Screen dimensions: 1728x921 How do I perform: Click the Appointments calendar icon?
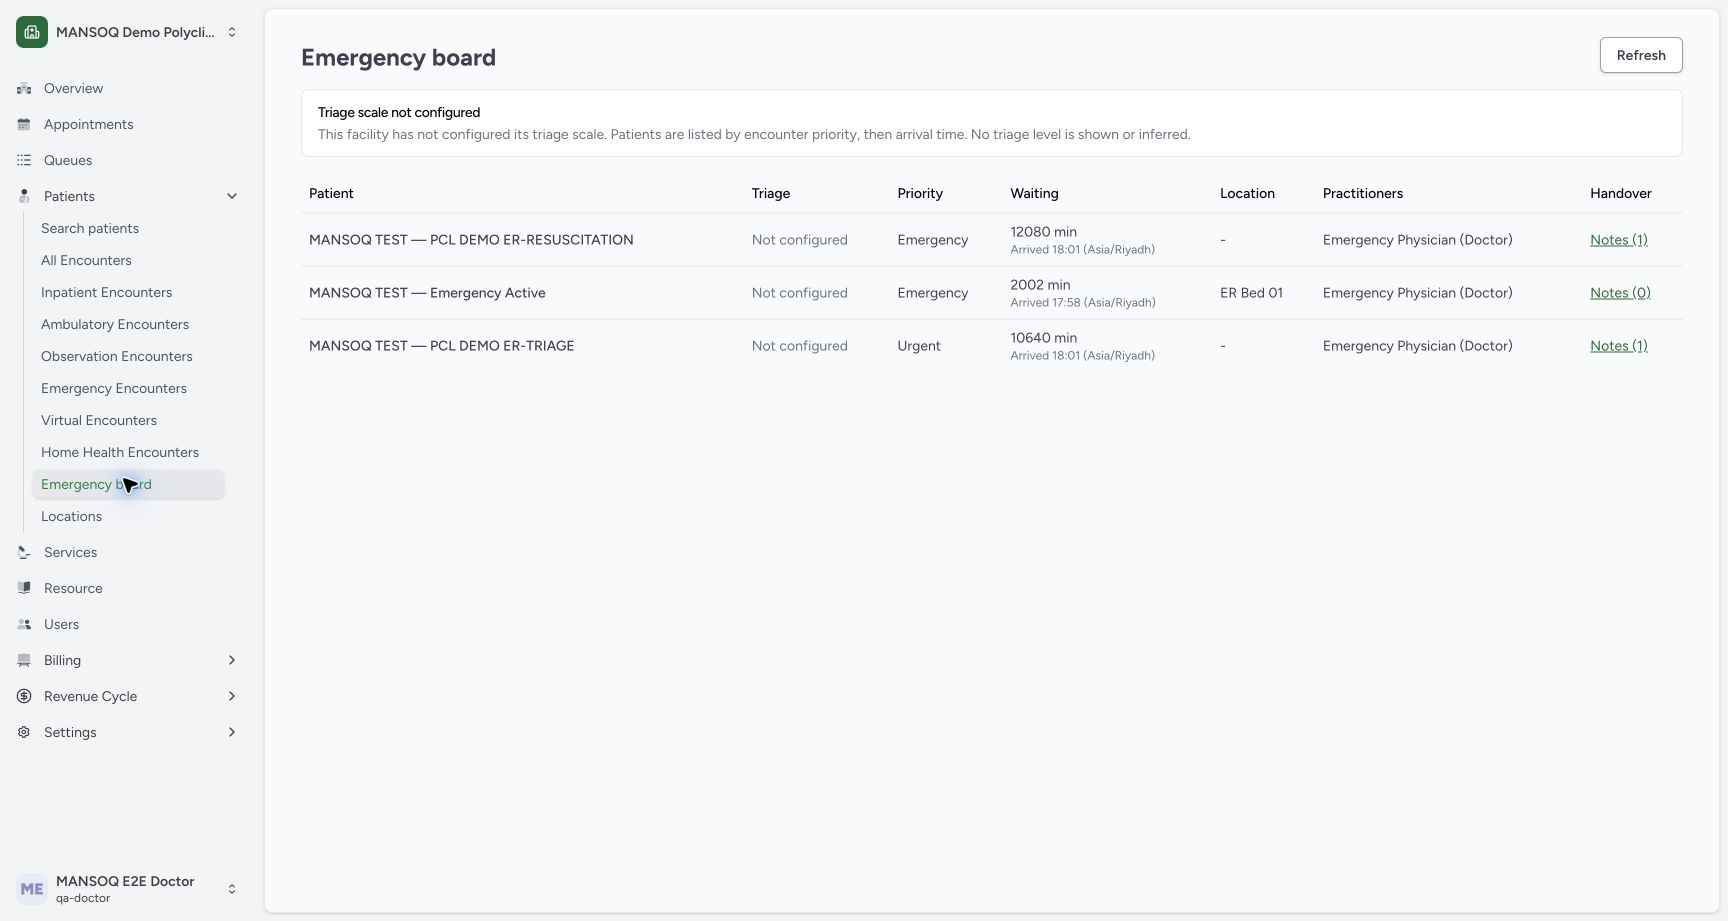[x=24, y=124]
